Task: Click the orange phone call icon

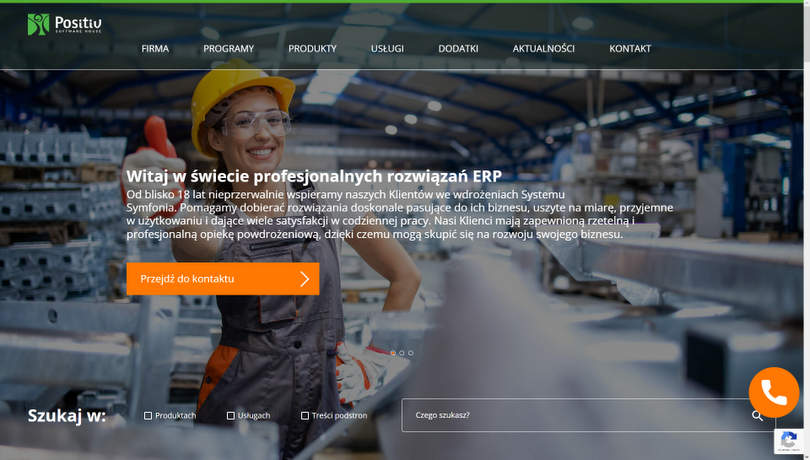Action: [x=773, y=392]
